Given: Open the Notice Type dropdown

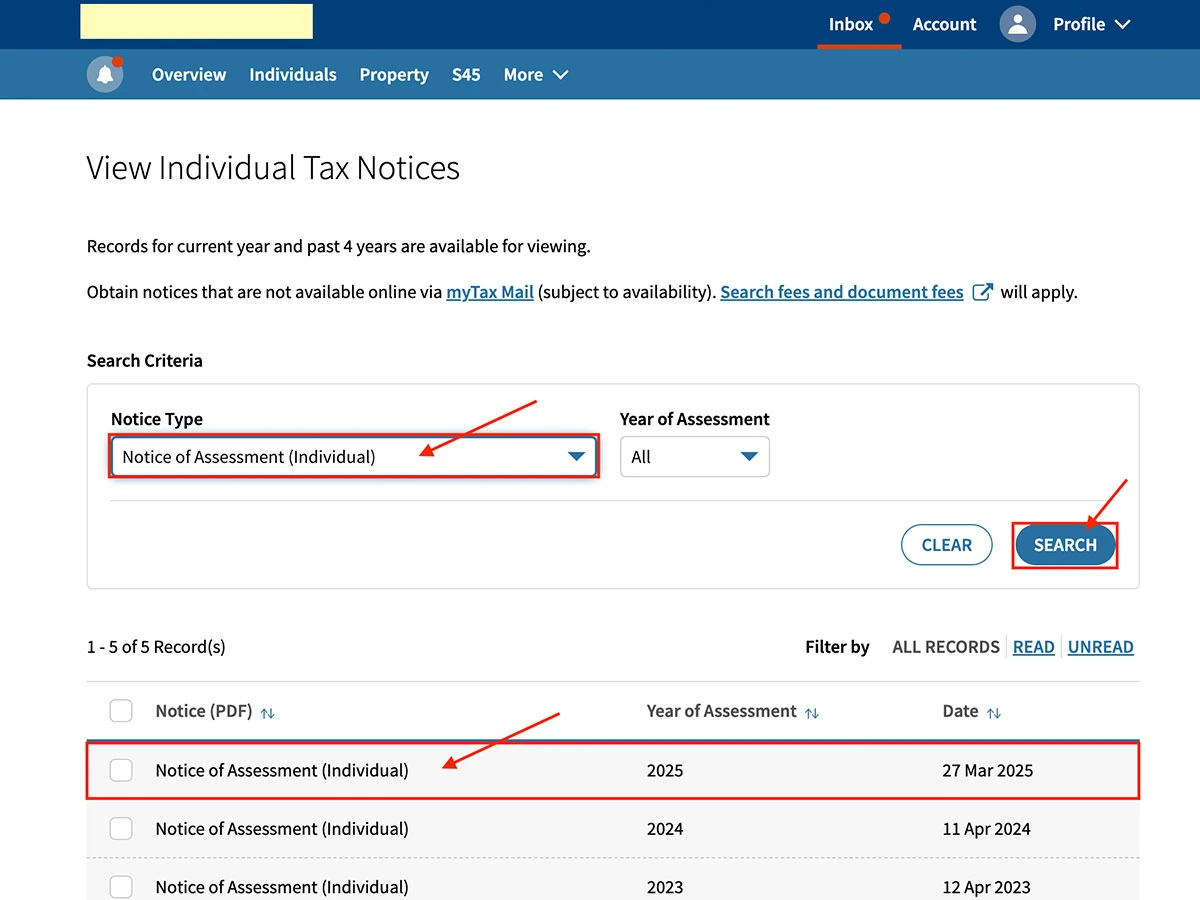Looking at the screenshot, I should click(354, 457).
